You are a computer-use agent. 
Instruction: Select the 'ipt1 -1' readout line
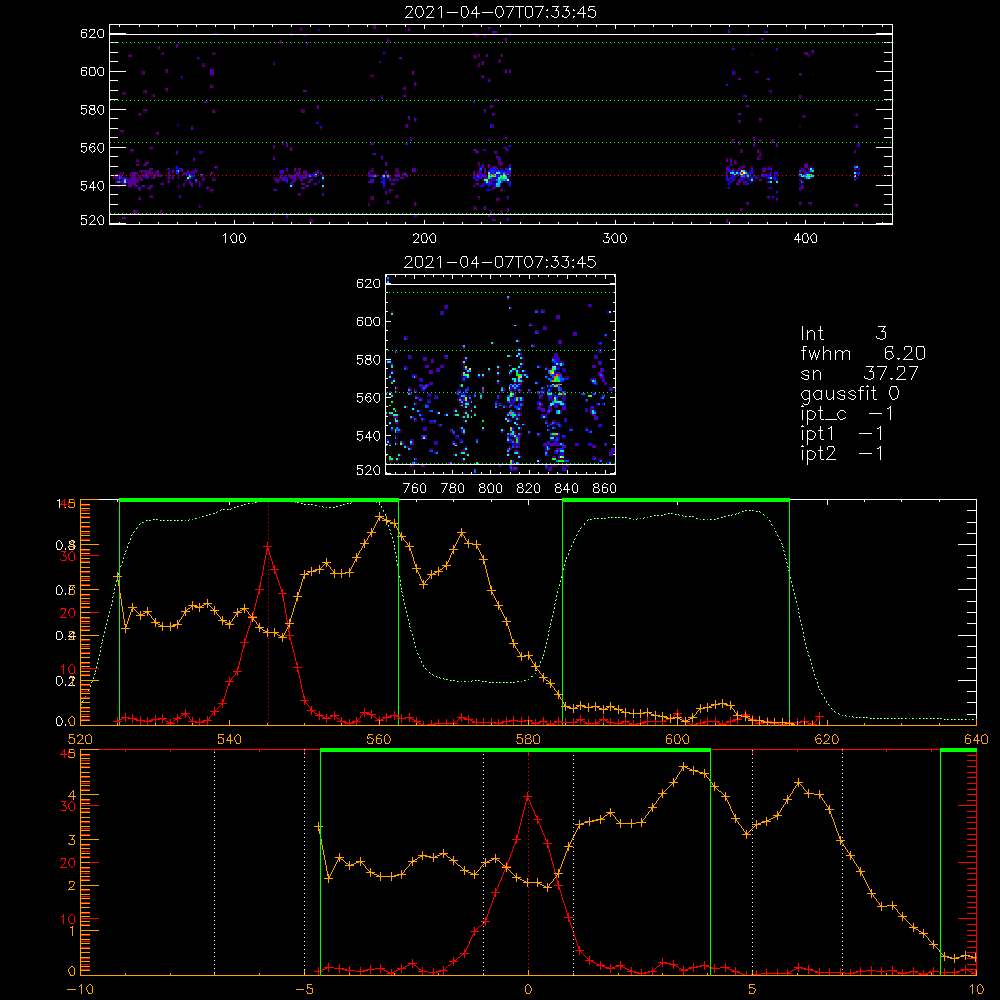[x=842, y=434]
